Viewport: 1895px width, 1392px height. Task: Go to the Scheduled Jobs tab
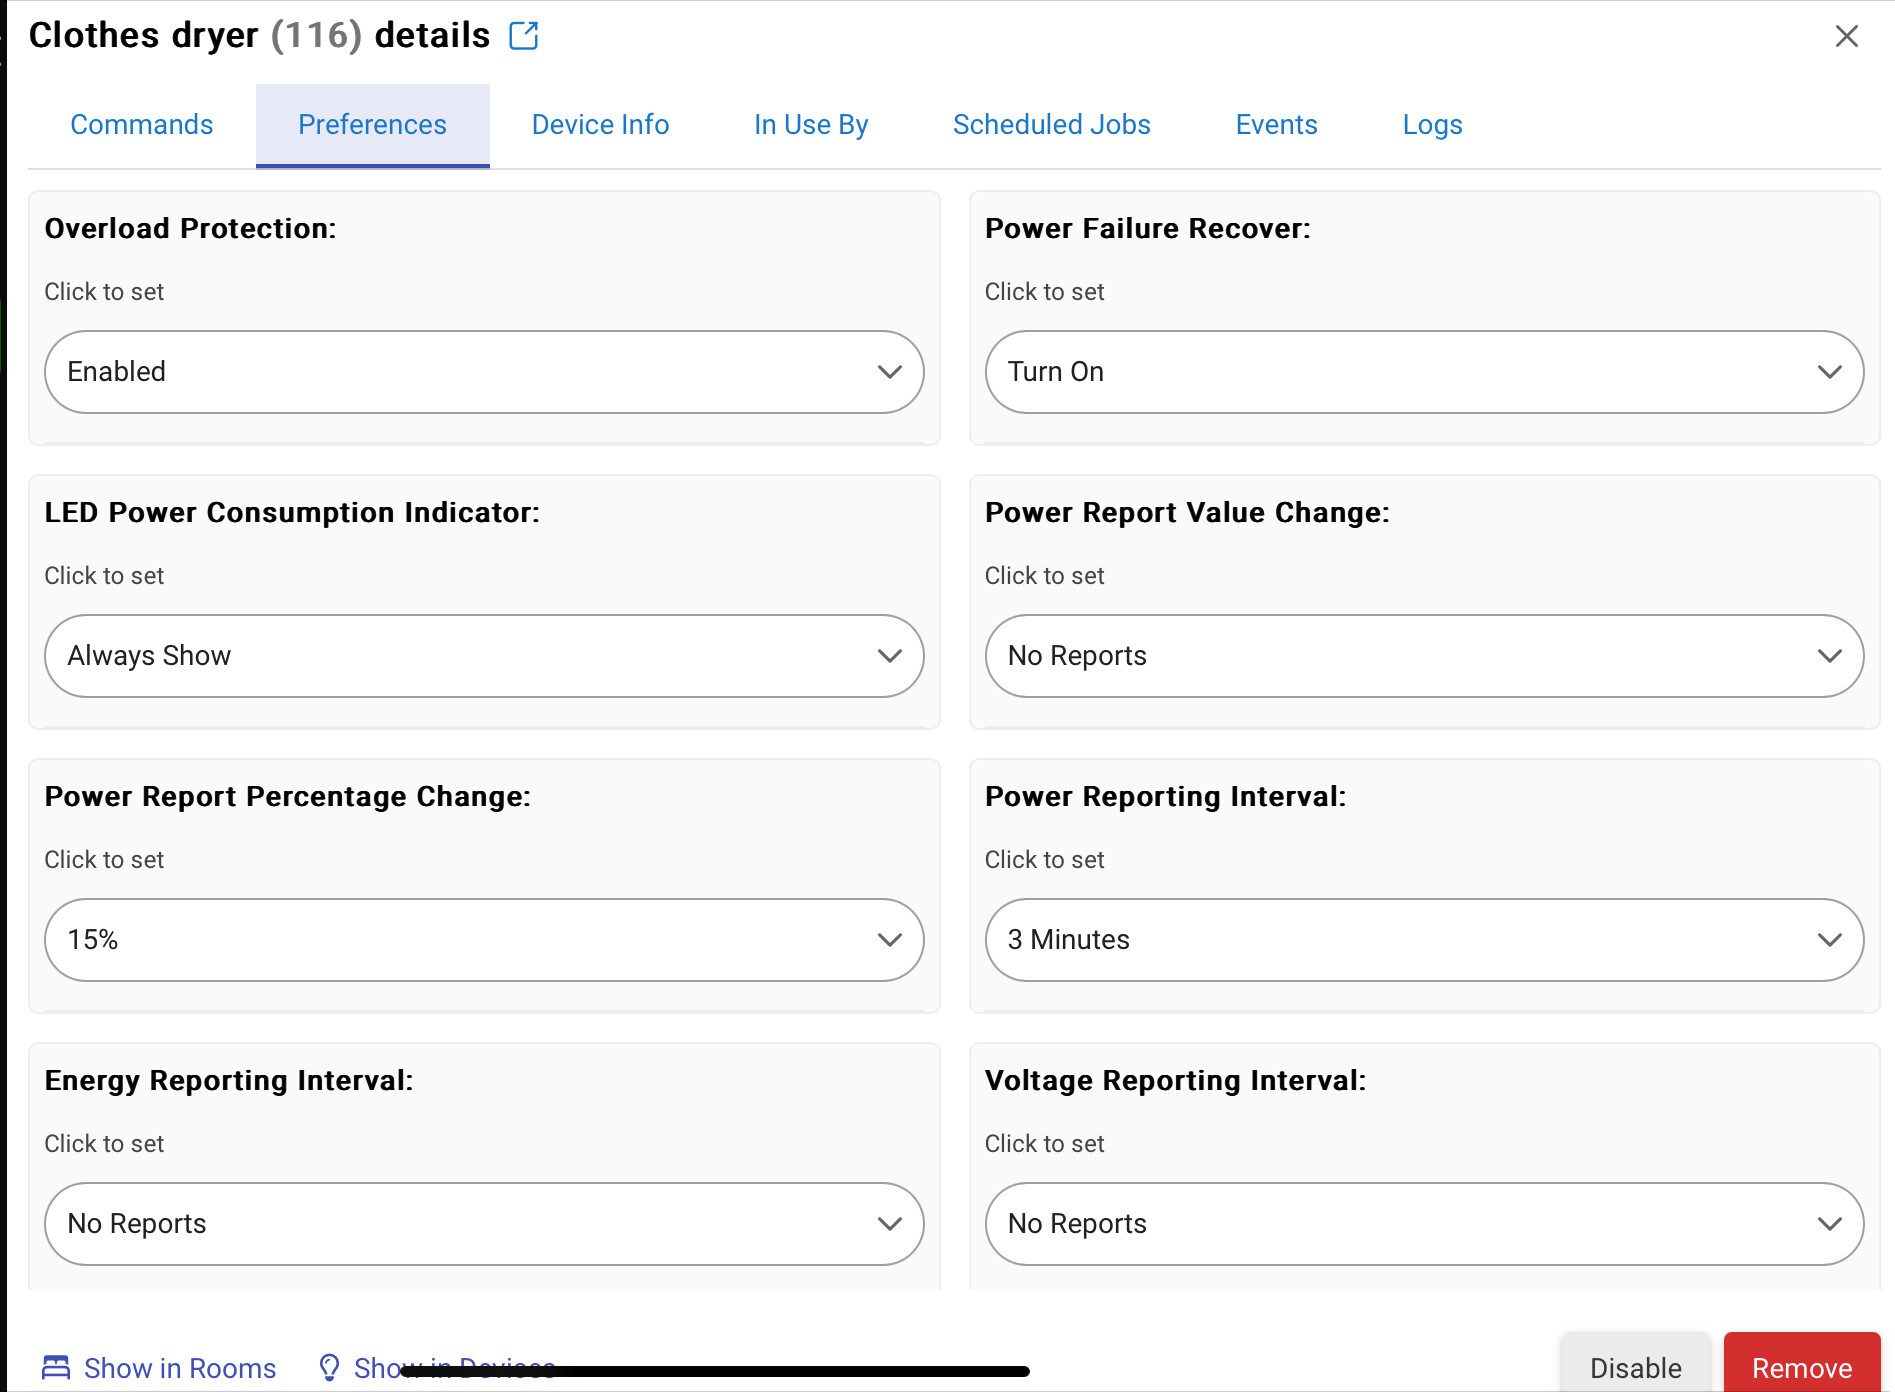[1052, 125]
